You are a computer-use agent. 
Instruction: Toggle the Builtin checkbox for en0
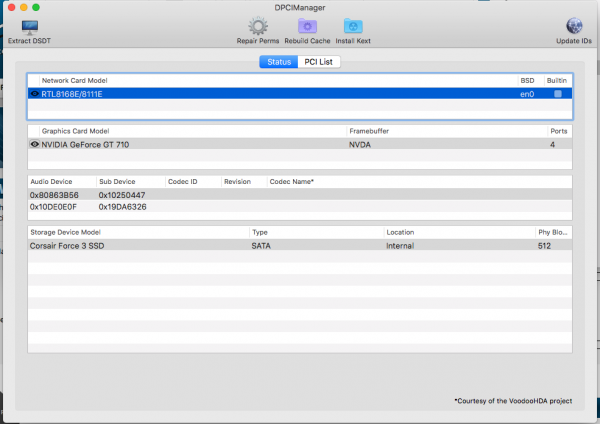pos(558,93)
